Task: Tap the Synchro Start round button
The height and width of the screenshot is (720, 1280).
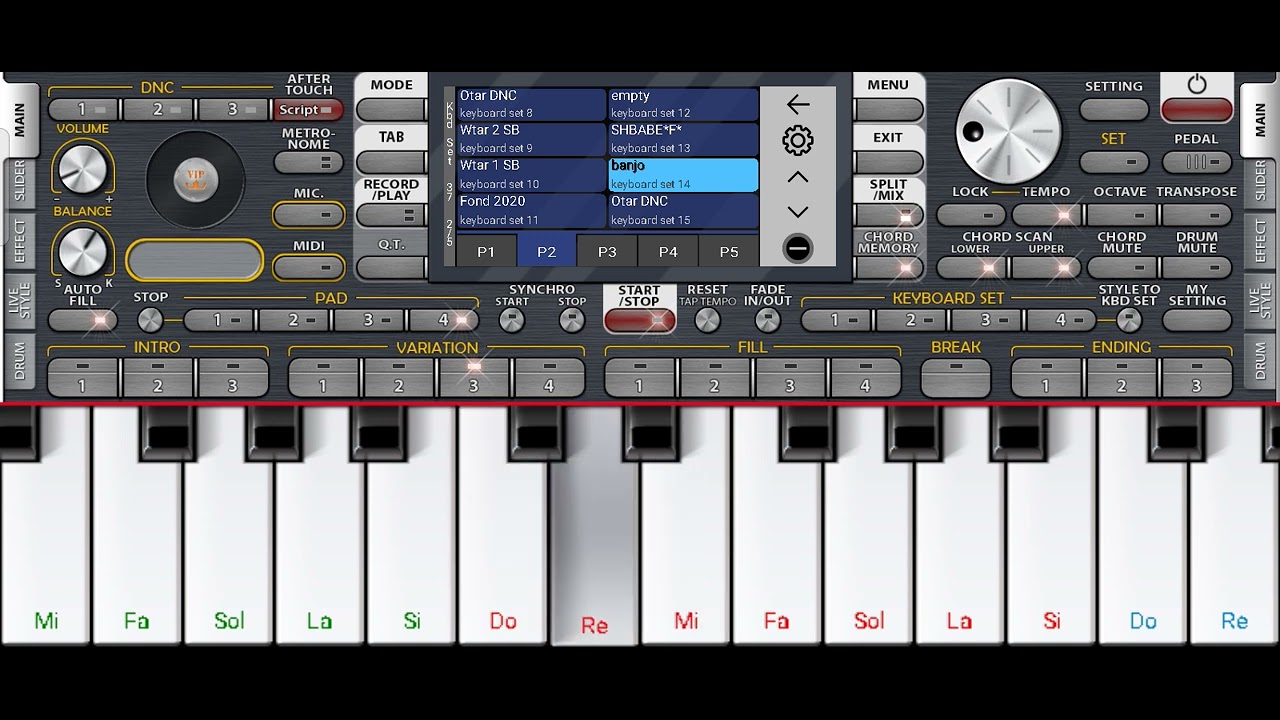Action: [512, 320]
